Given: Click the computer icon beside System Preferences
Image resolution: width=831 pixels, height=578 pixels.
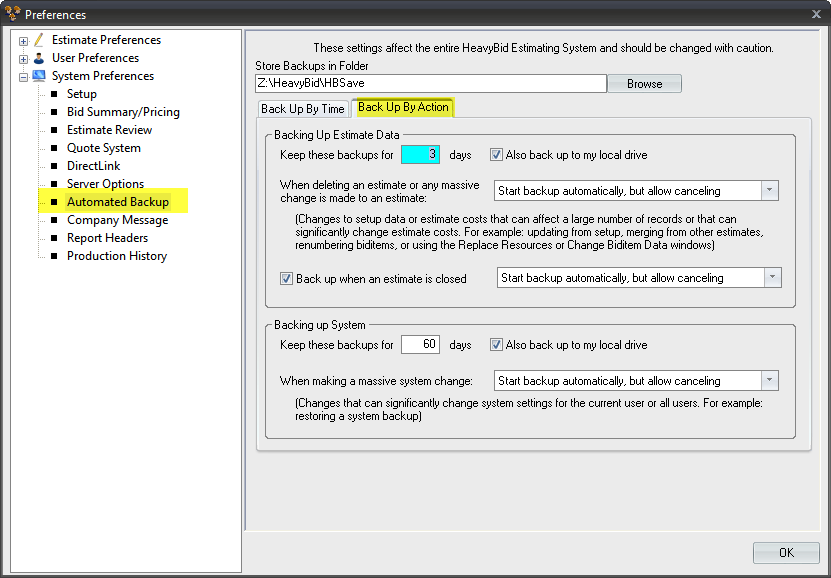Looking at the screenshot, I should click(x=38, y=76).
